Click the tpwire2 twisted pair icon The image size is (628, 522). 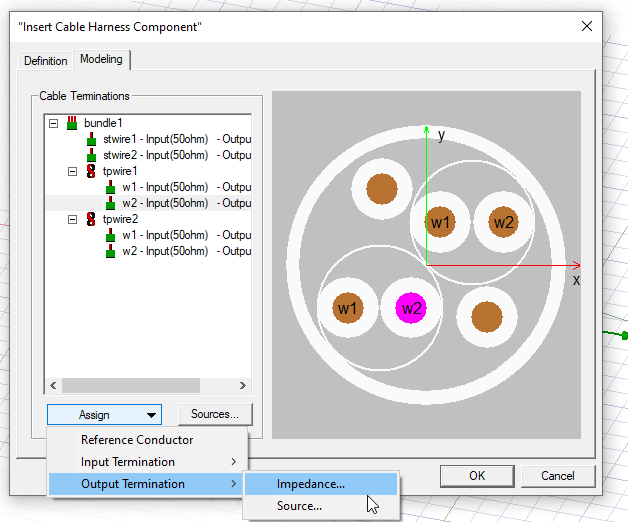tap(91, 219)
